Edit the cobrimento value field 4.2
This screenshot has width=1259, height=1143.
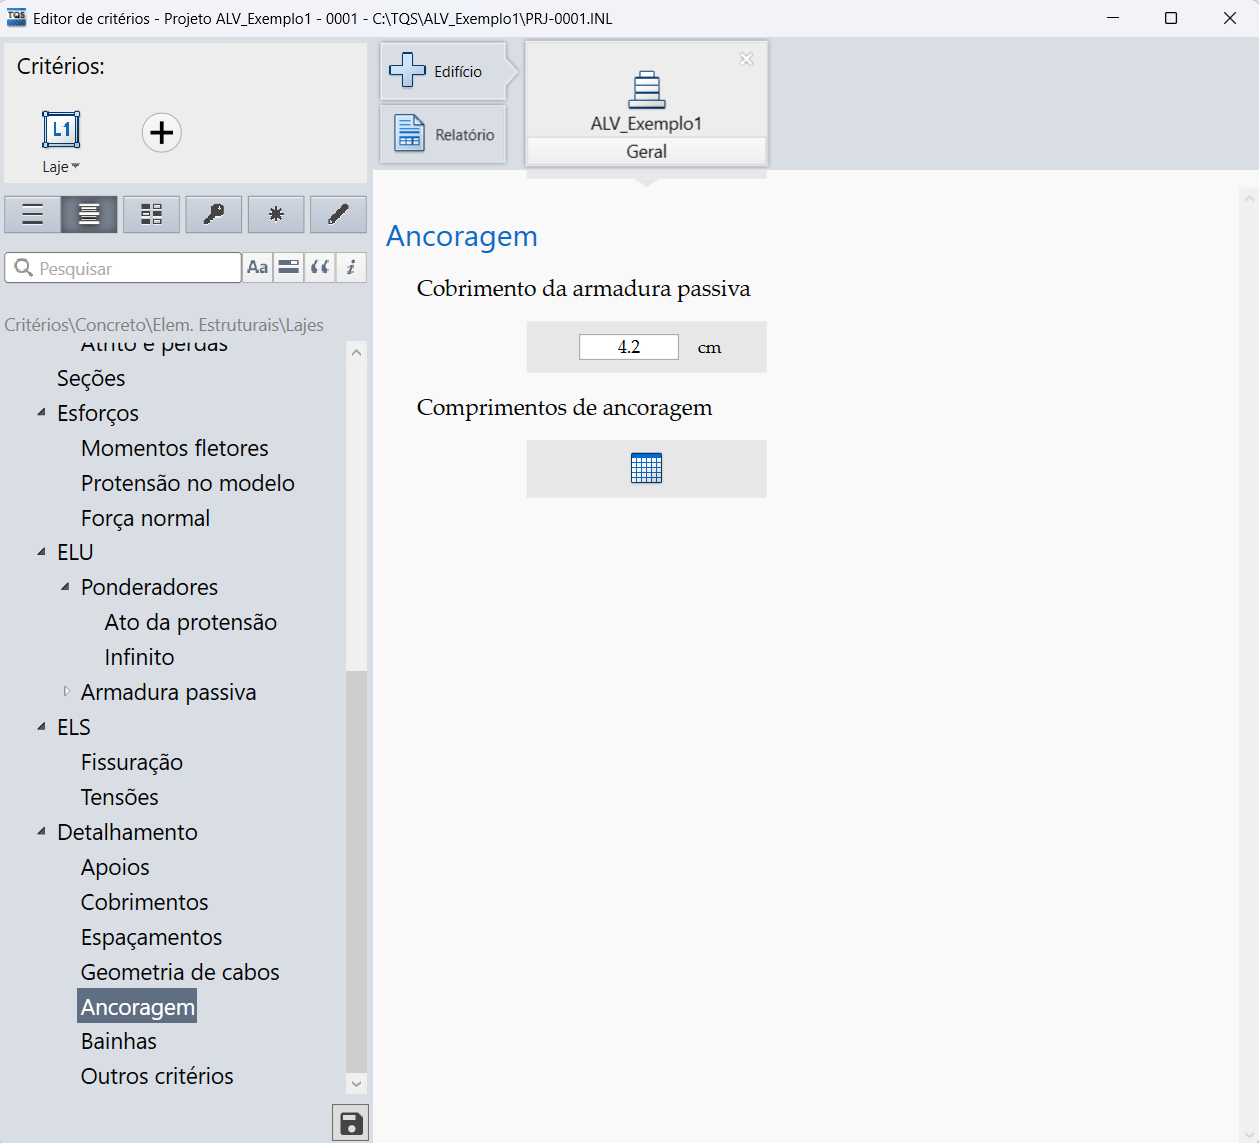tap(628, 347)
